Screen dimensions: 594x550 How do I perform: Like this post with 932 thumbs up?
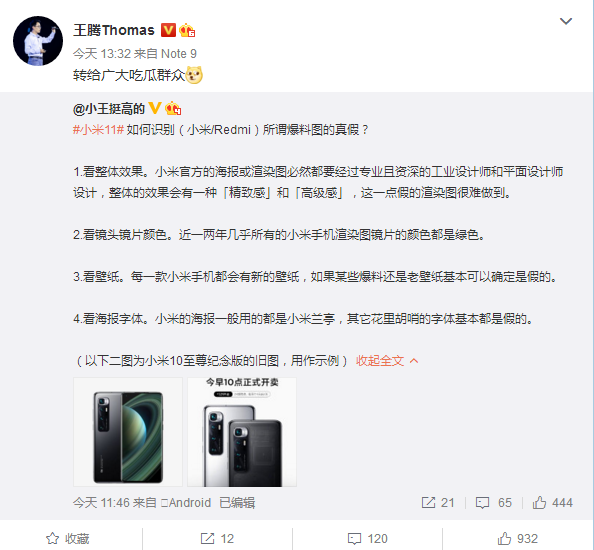[x=517, y=538]
